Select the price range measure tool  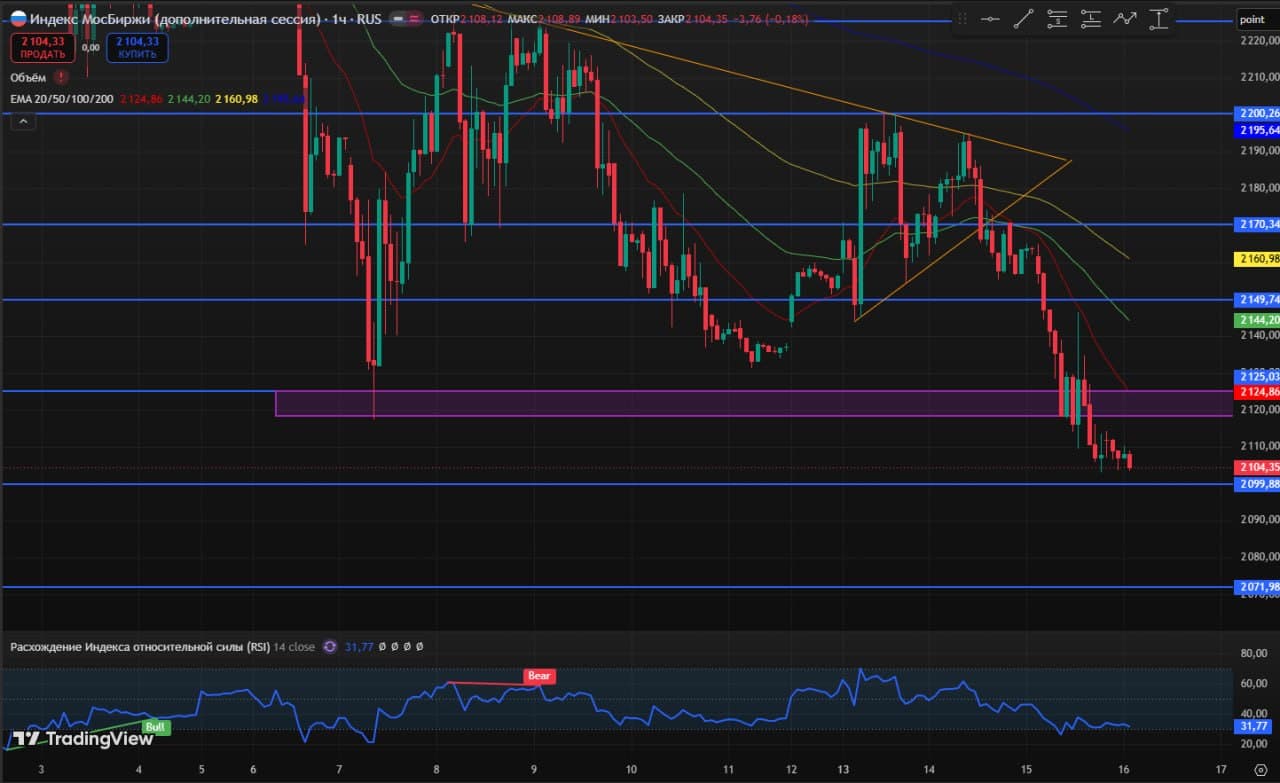[x=1159, y=19]
